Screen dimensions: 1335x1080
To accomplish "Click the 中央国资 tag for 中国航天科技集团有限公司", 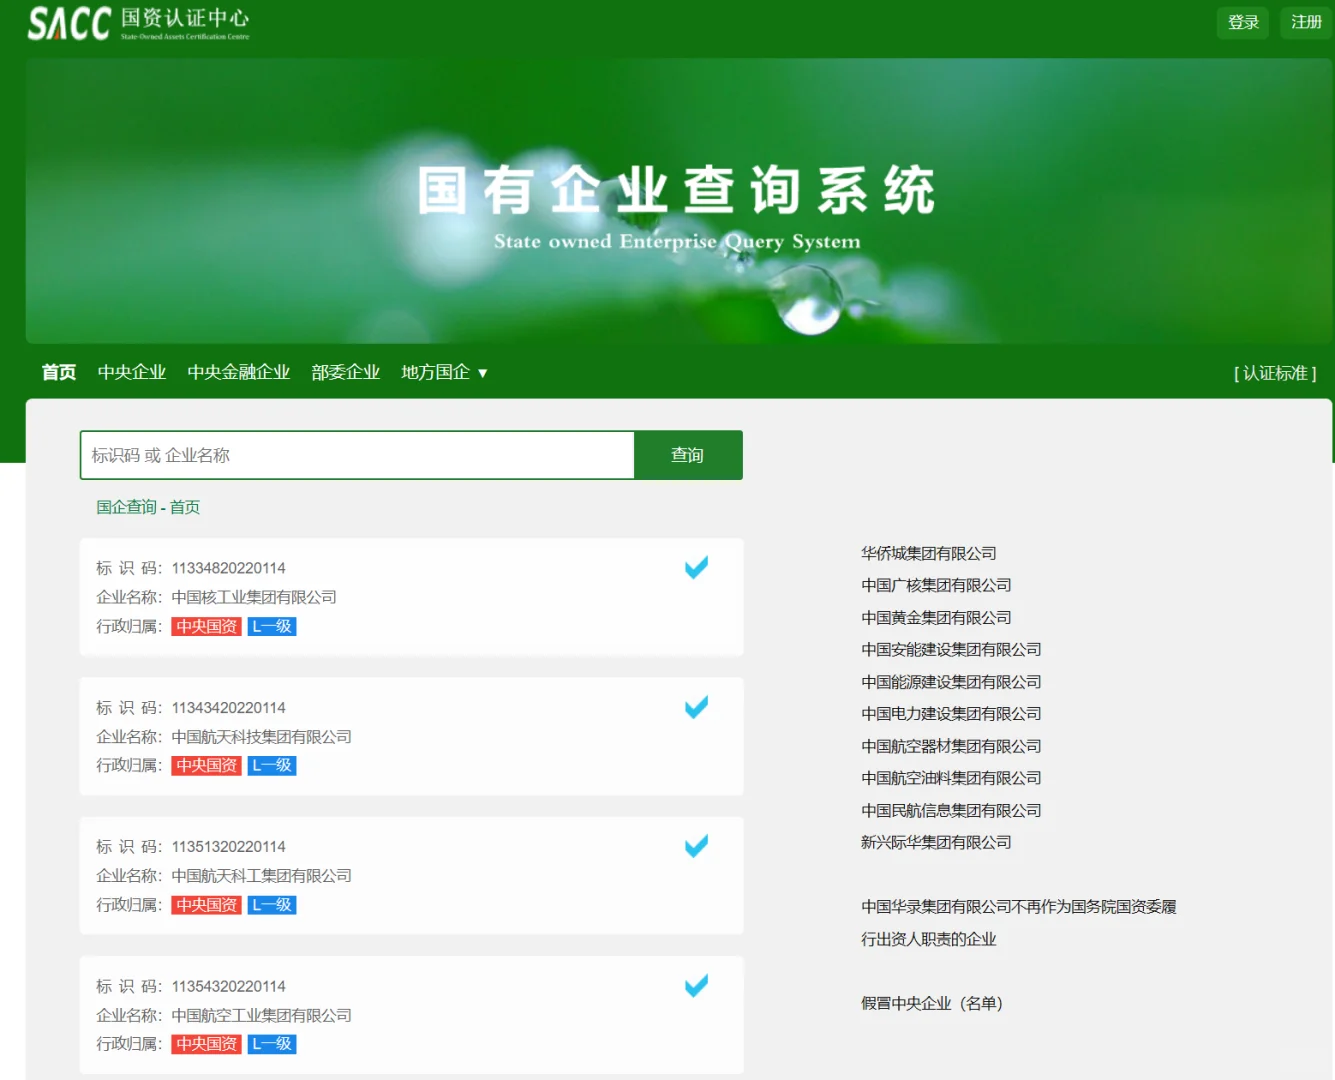I will point(207,765).
